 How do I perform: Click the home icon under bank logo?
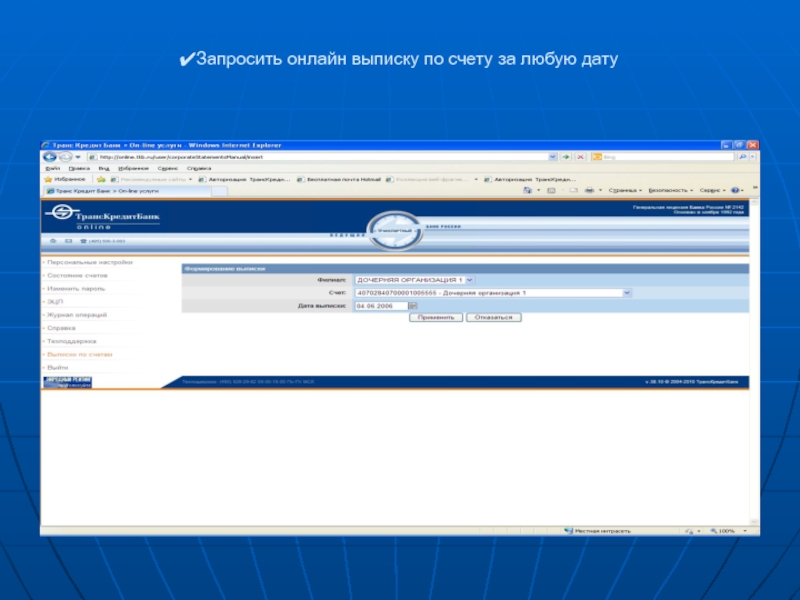[53, 241]
